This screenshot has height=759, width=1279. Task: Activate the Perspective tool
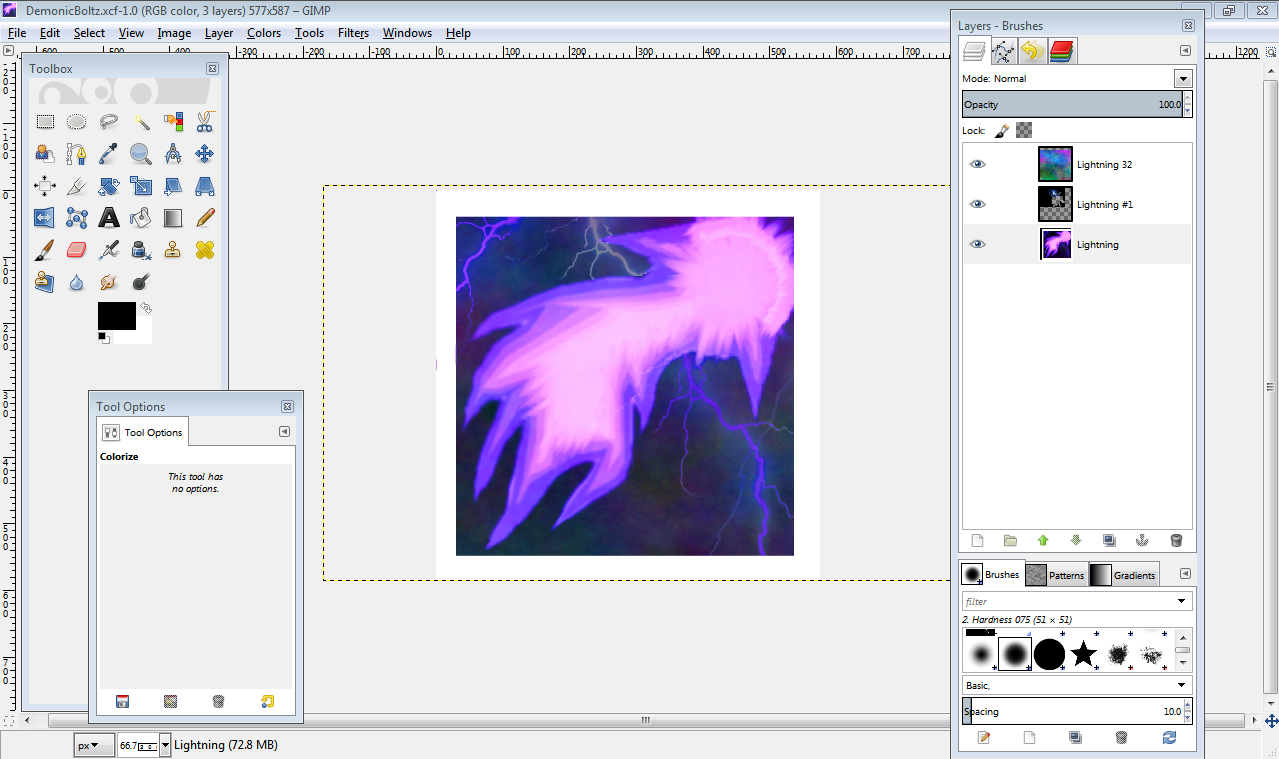[205, 186]
